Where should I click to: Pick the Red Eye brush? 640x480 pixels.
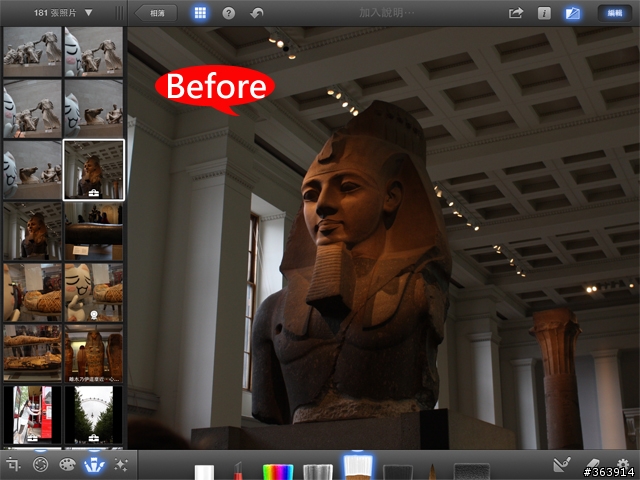pos(238,471)
